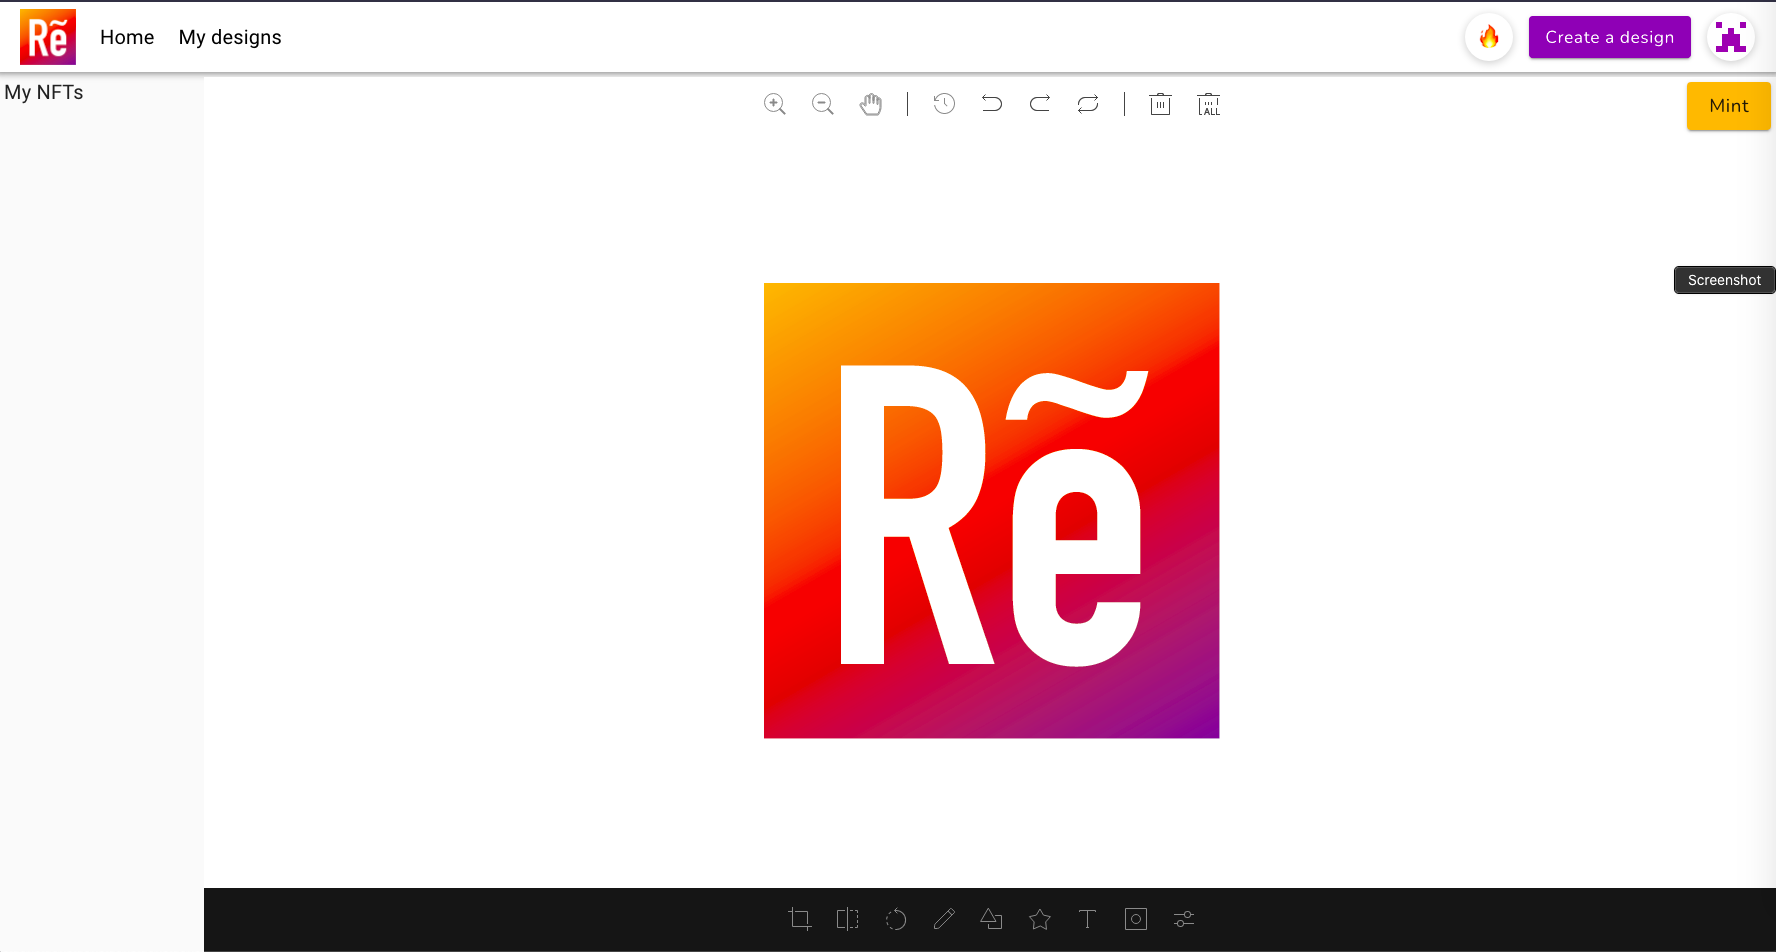
Task: Open the user avatar menu
Action: [x=1731, y=37]
